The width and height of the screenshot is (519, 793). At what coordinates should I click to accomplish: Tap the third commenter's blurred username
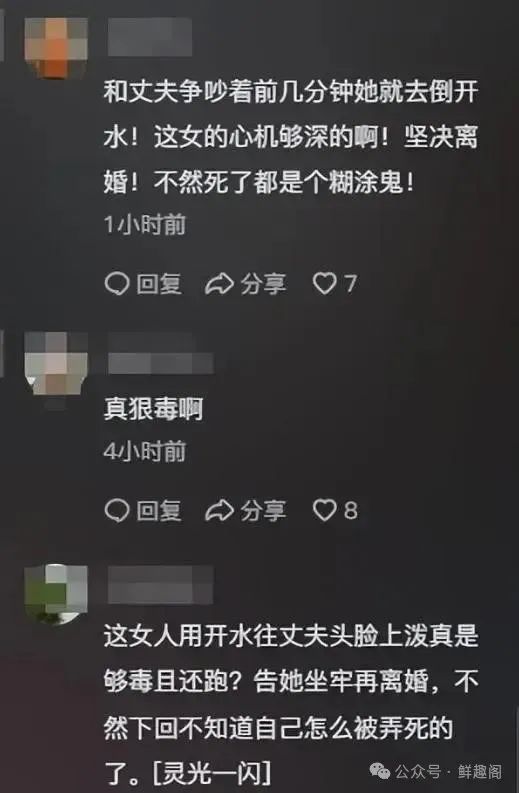coord(160,584)
